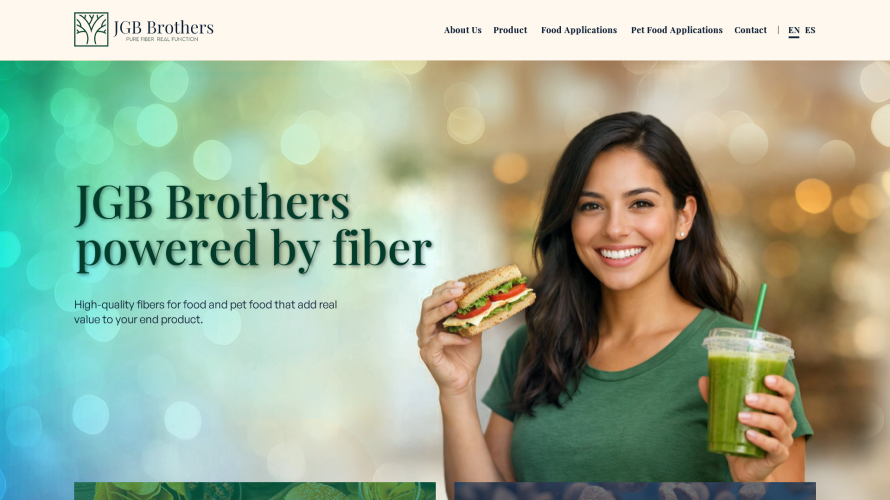The height and width of the screenshot is (500, 890).
Task: Open the Contact page
Action: coord(750,30)
